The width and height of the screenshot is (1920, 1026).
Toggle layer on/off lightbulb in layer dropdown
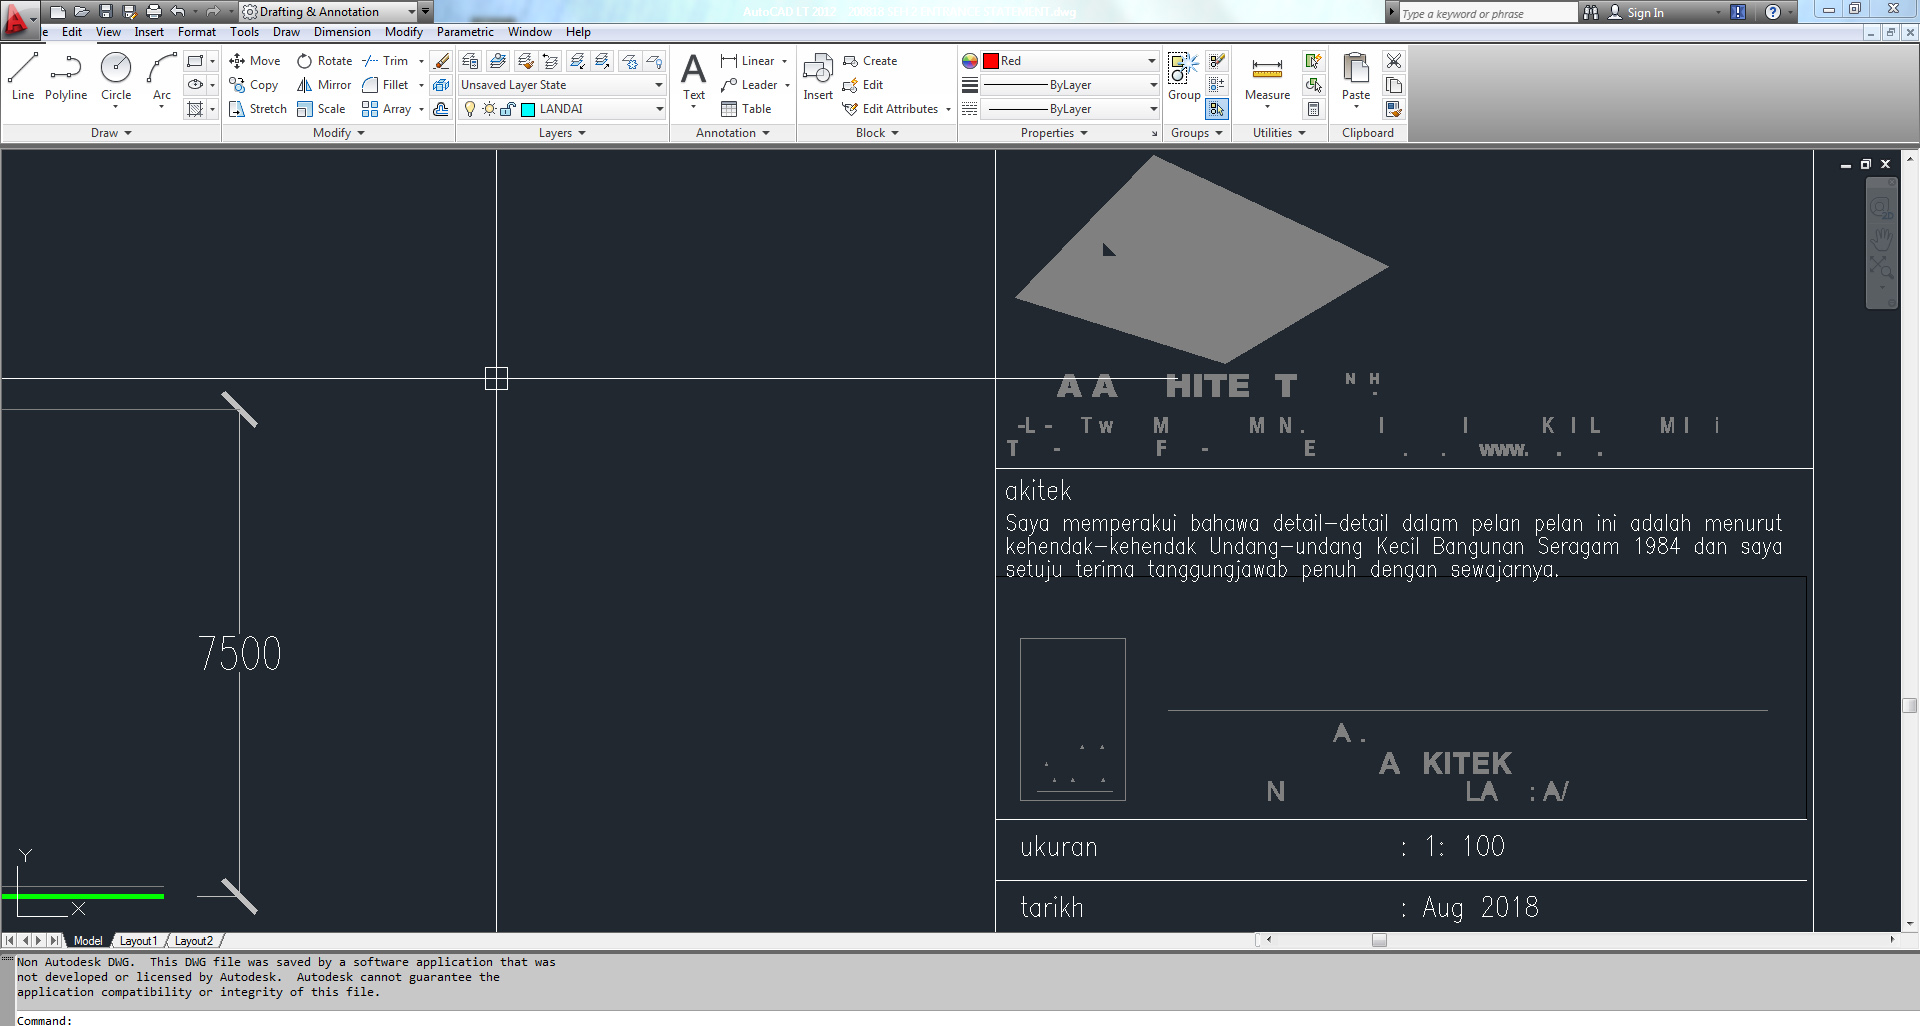[x=470, y=109]
